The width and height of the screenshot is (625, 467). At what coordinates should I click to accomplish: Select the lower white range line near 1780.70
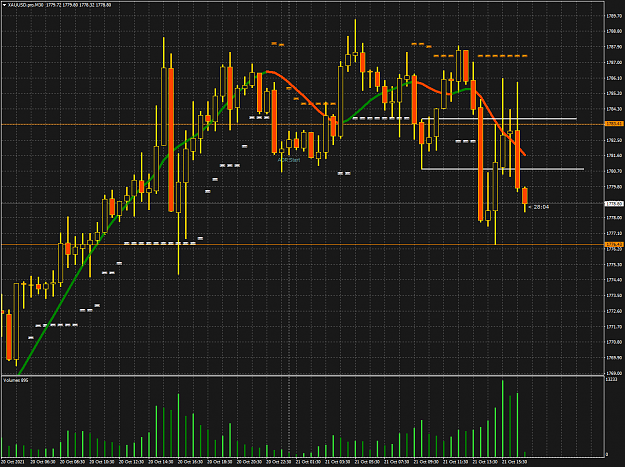pos(503,169)
